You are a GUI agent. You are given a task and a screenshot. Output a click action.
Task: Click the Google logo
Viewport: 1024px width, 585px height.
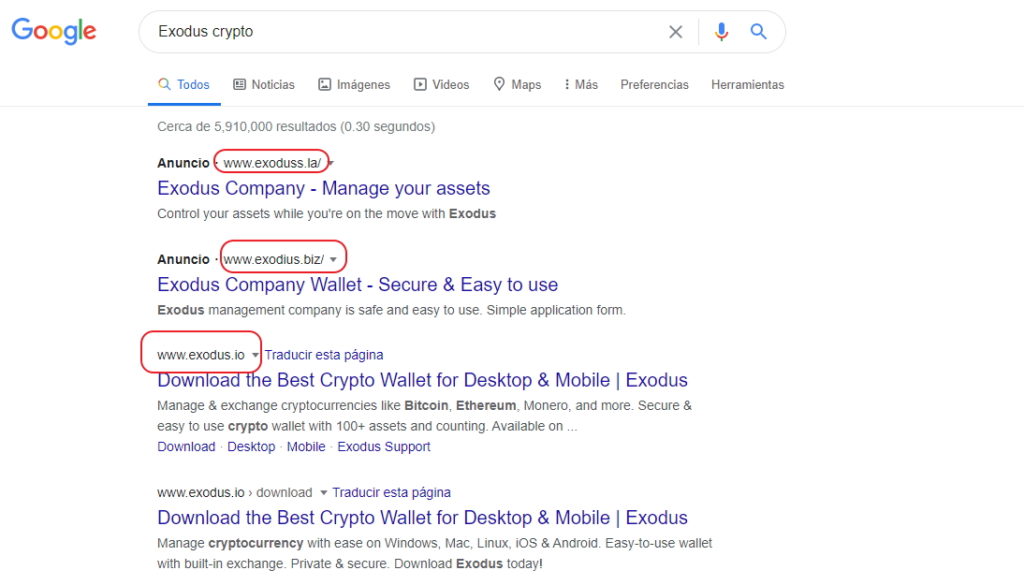pyautogui.click(x=54, y=31)
